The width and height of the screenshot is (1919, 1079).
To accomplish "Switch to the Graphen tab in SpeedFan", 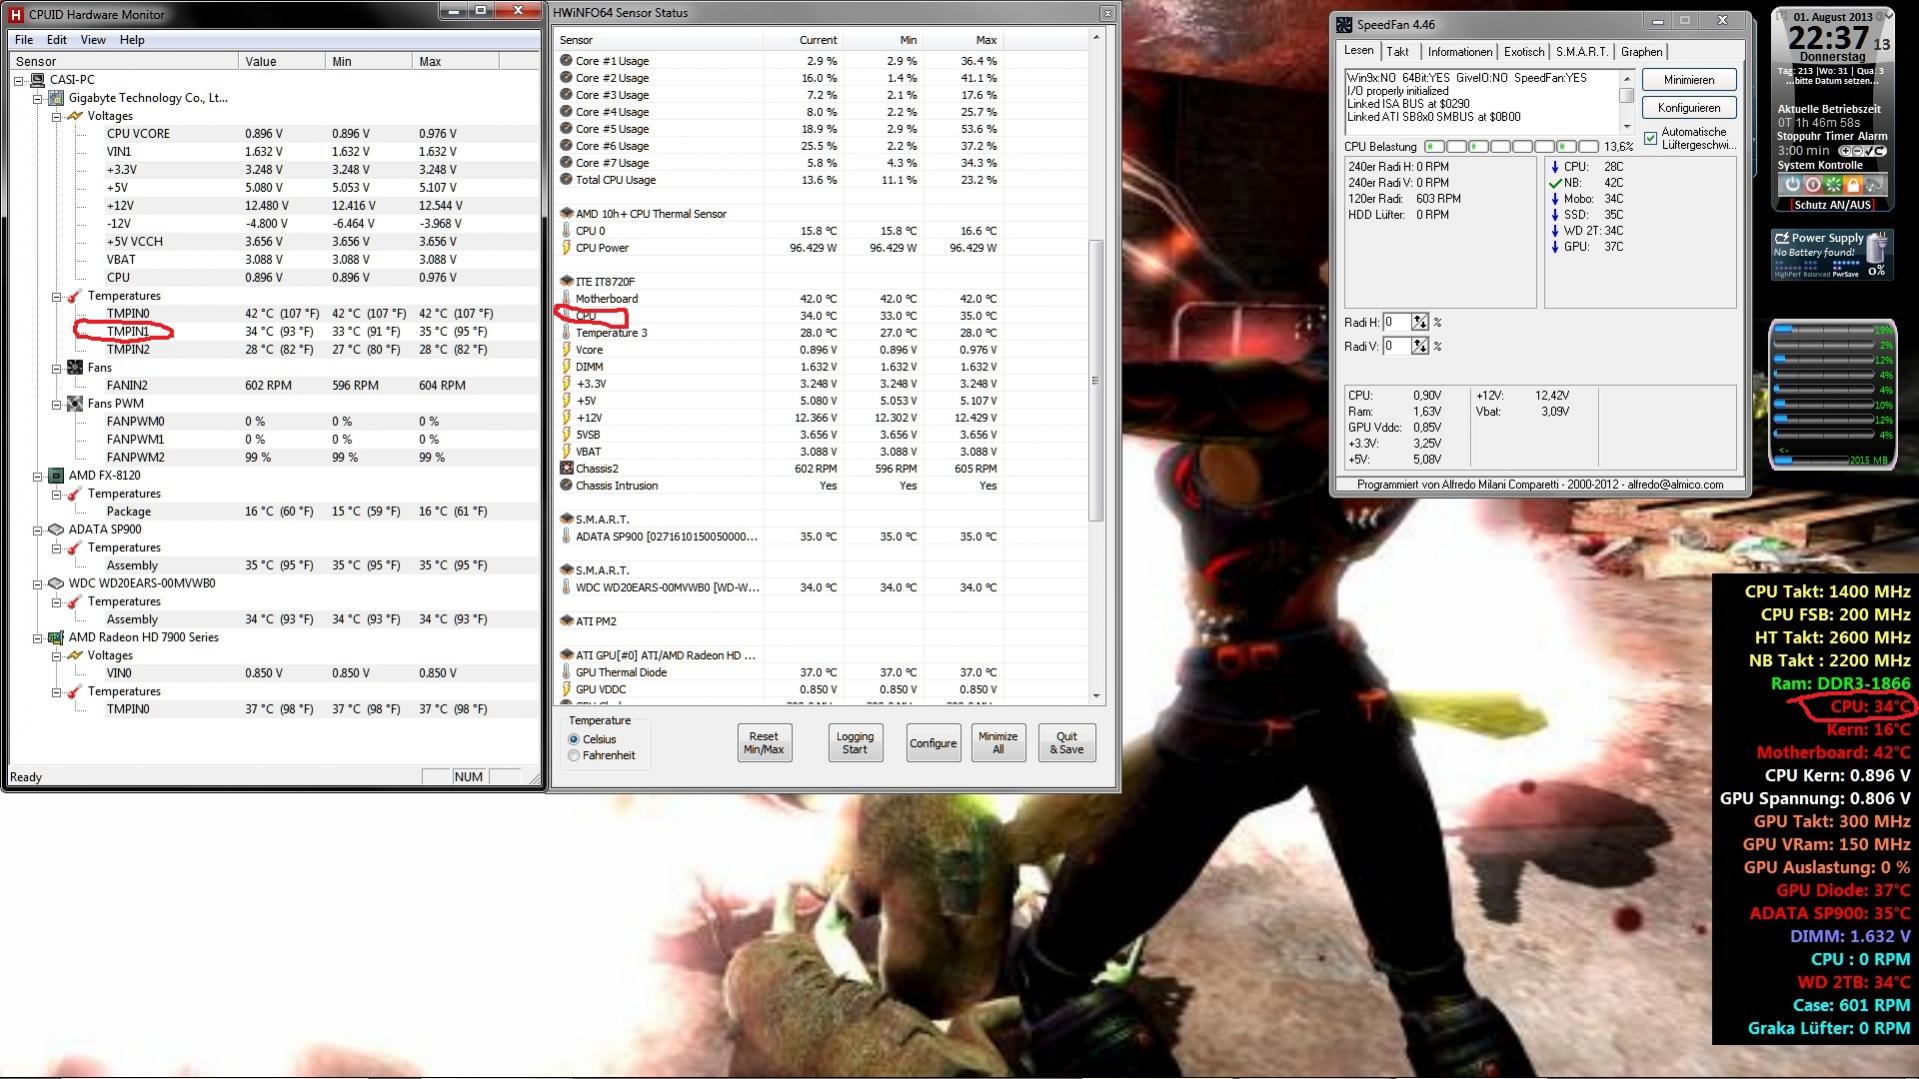I will [x=1641, y=52].
